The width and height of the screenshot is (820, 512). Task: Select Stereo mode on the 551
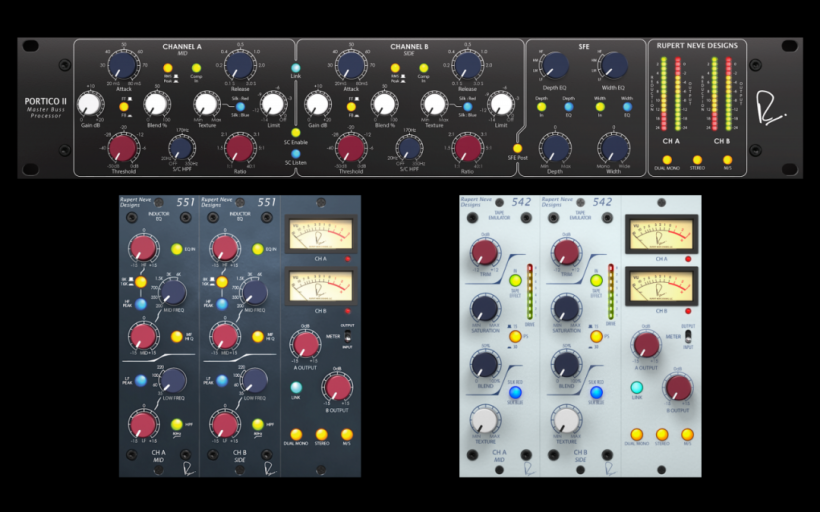pos(322,434)
